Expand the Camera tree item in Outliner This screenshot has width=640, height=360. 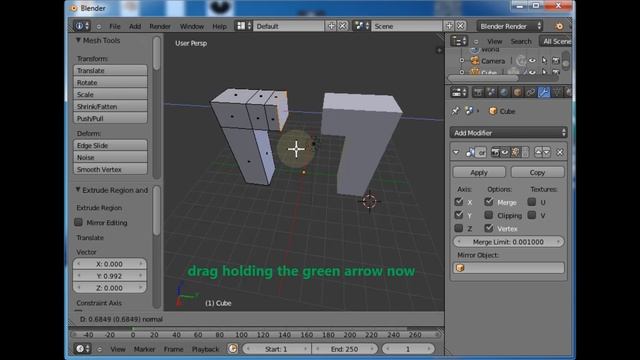click(x=462, y=60)
